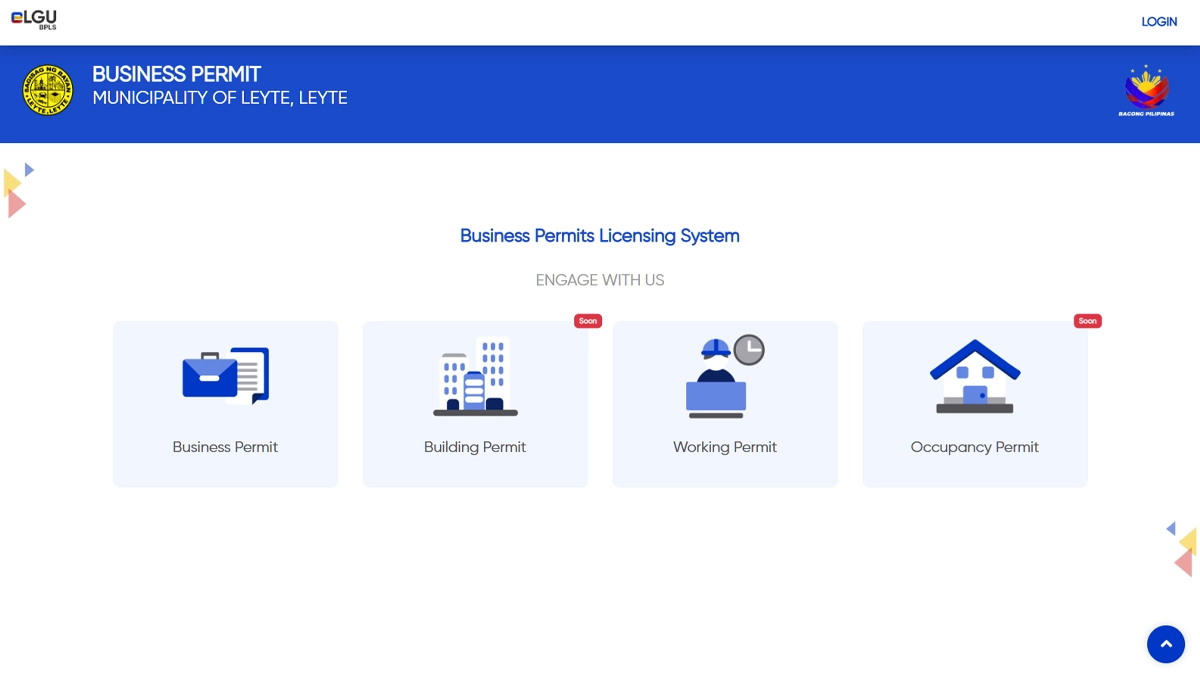Select the buildings Building Permit icon
The width and height of the screenshot is (1200, 675).
pos(475,376)
